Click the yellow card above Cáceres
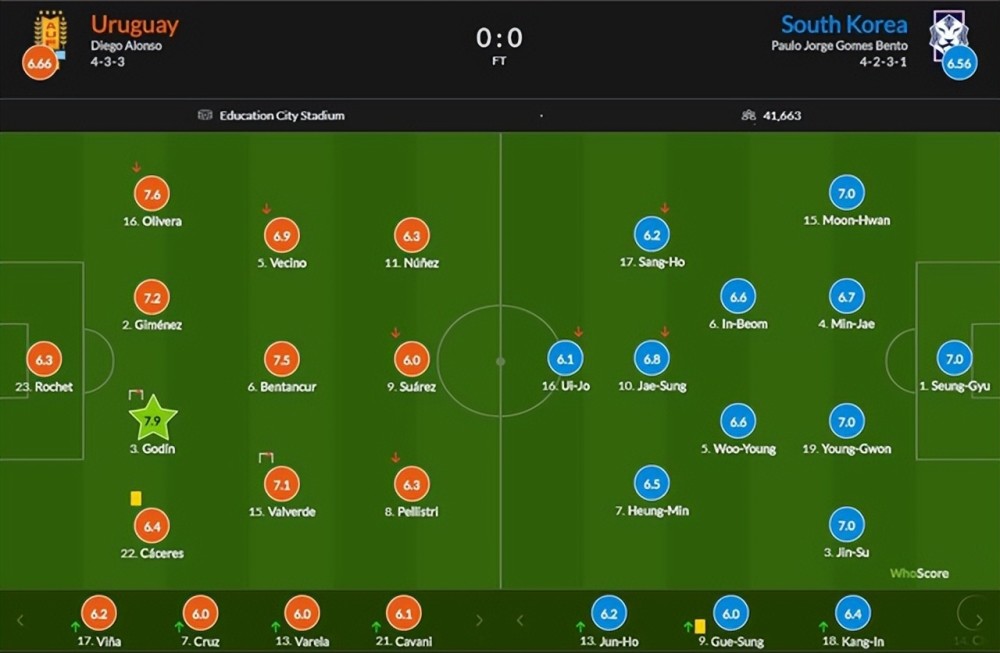The width and height of the screenshot is (1000, 653). pyautogui.click(x=136, y=498)
